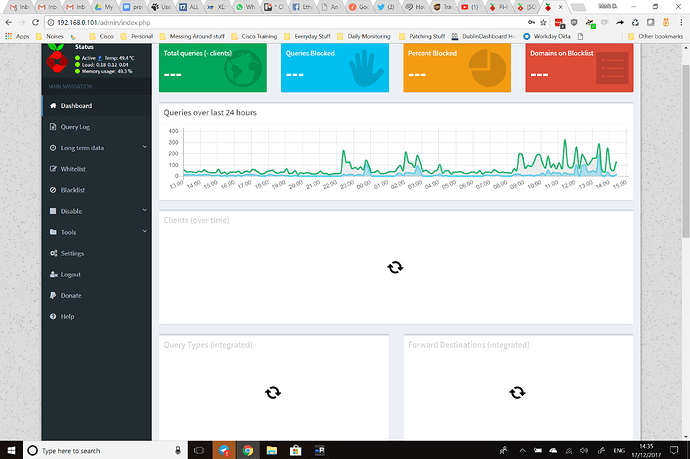Open the Everyday Stuff bookmarks folder
The height and width of the screenshot is (459, 690).
[308, 37]
